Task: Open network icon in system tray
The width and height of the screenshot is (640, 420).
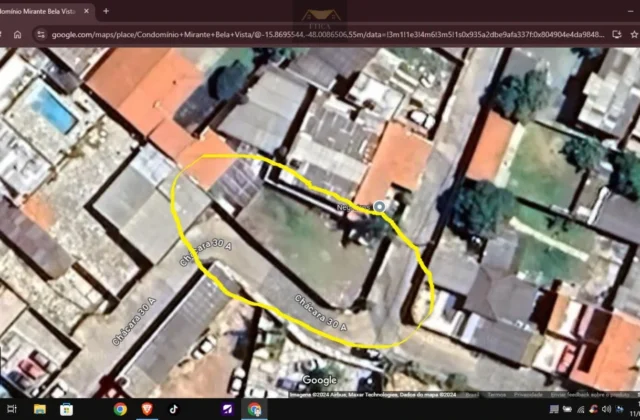Action: point(581,409)
